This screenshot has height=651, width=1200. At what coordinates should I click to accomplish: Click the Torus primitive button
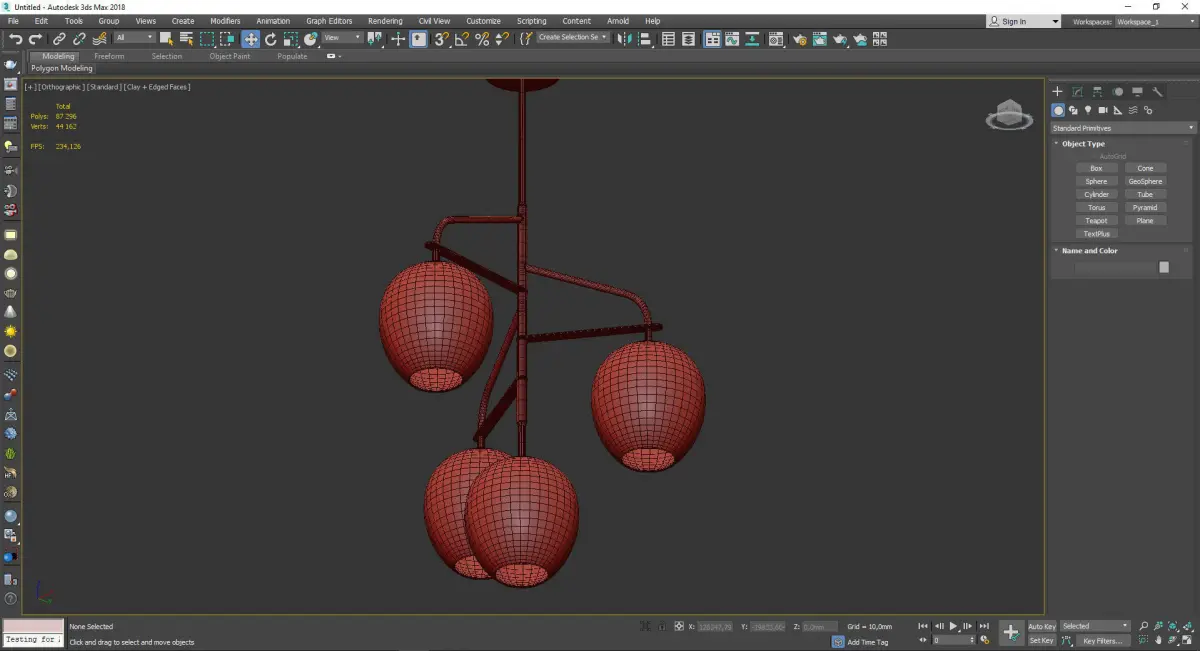[1096, 207]
